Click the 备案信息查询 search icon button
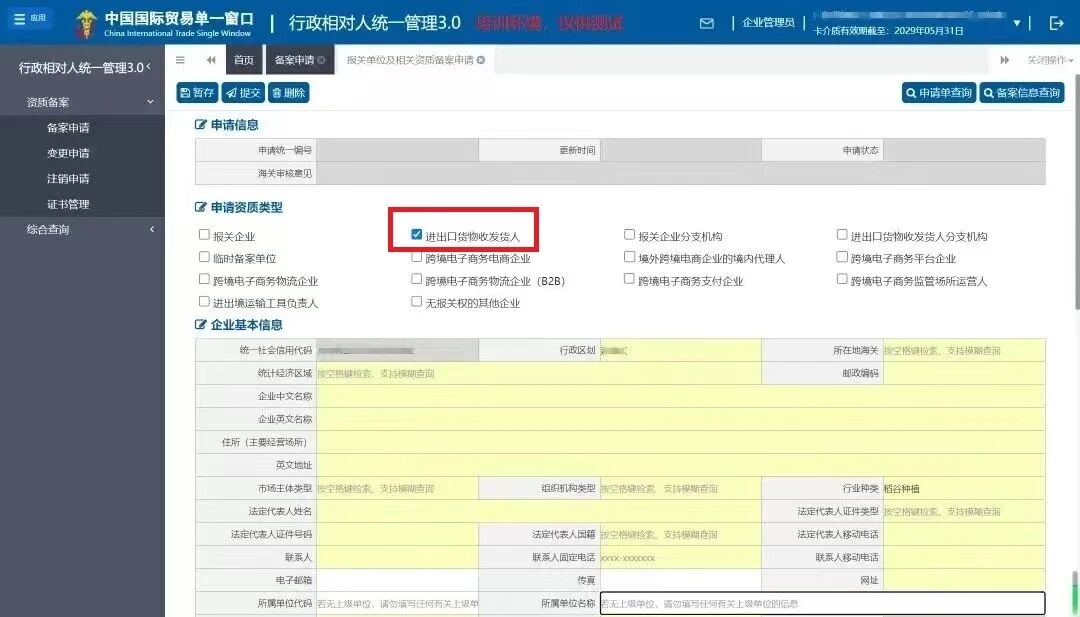This screenshot has width=1080, height=617. tap(1020, 92)
